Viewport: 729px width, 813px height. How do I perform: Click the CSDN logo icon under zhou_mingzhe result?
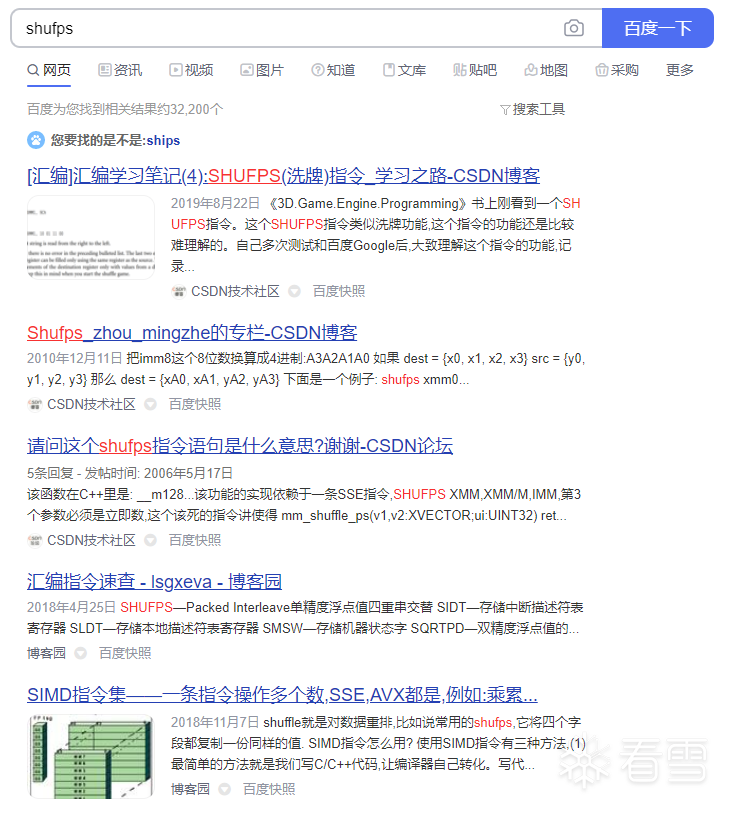pos(34,404)
